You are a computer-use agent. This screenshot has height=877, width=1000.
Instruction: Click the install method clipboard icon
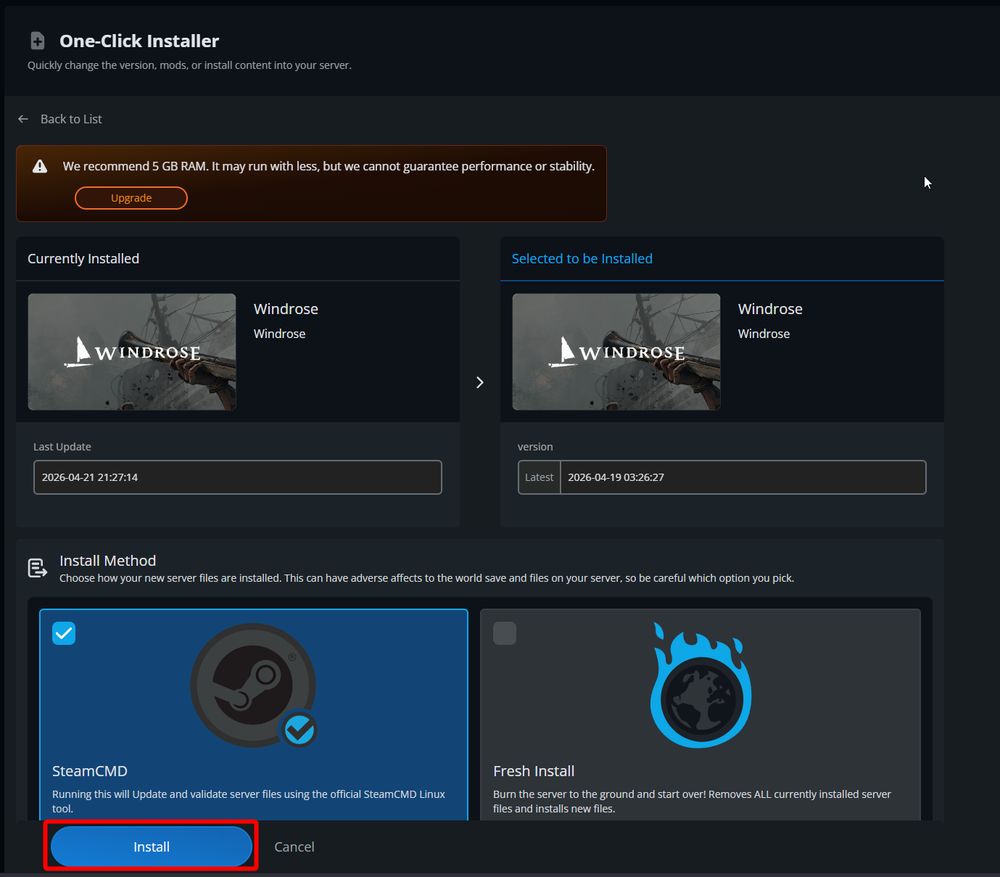[x=37, y=567]
